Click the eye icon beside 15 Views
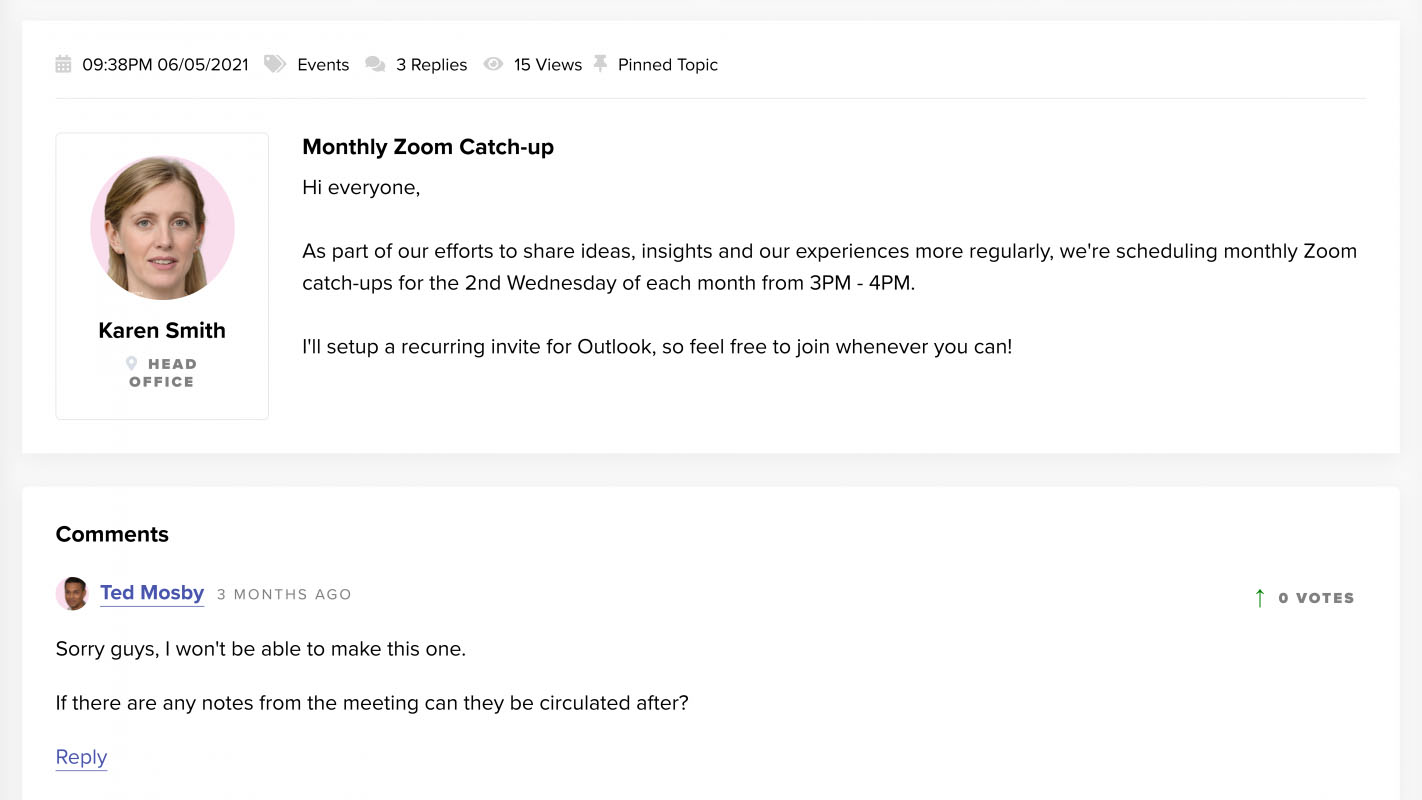 click(493, 64)
